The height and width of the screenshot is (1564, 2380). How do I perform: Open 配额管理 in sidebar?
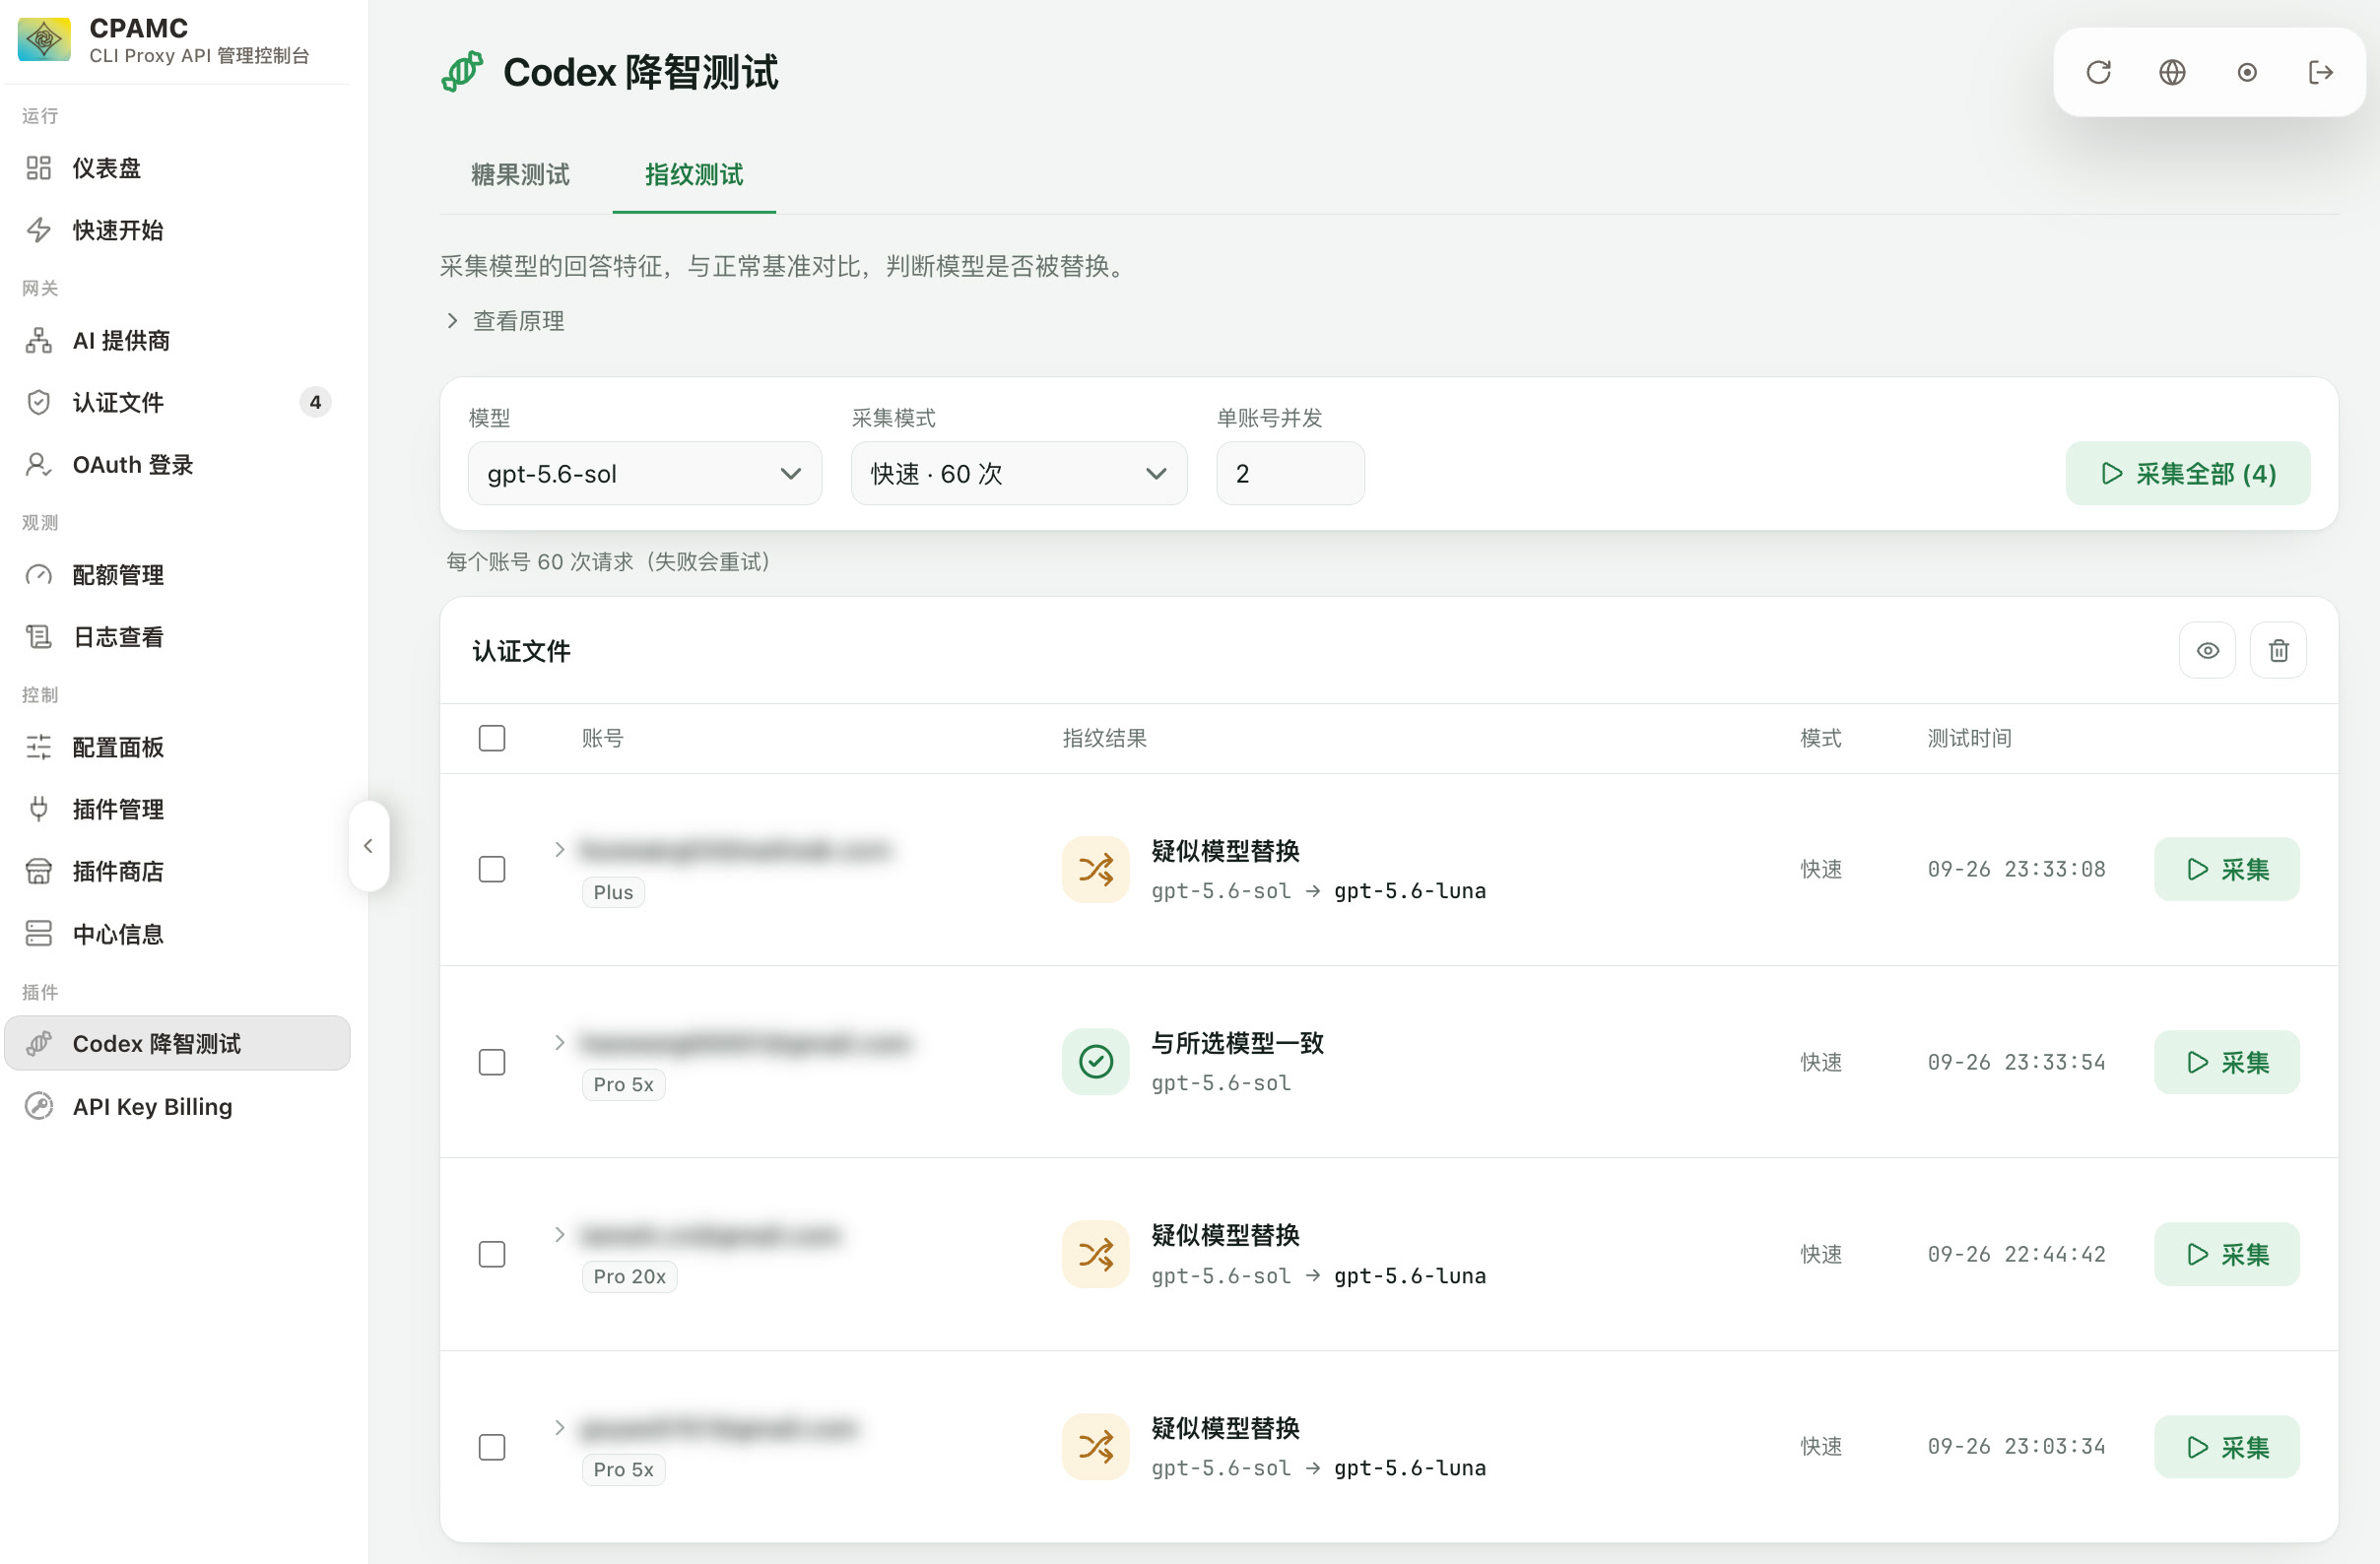pos(177,575)
